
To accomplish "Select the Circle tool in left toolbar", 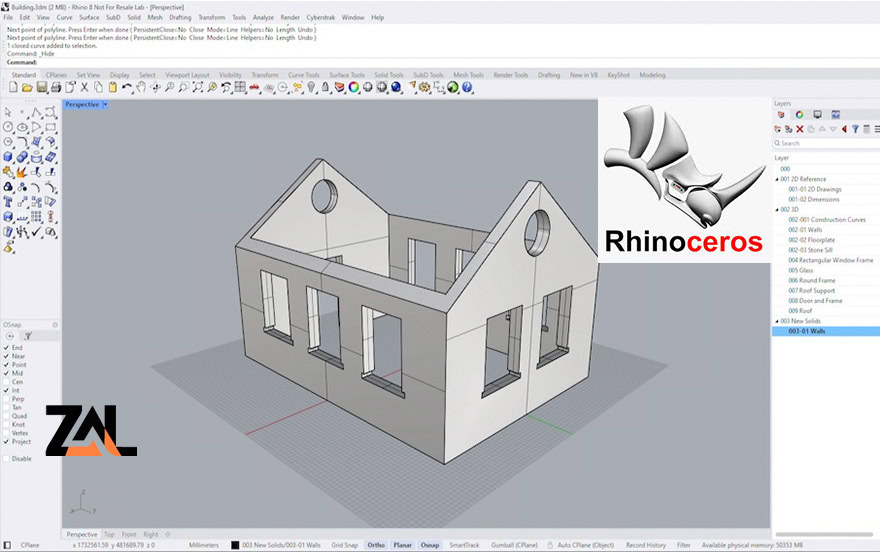I will point(8,126).
